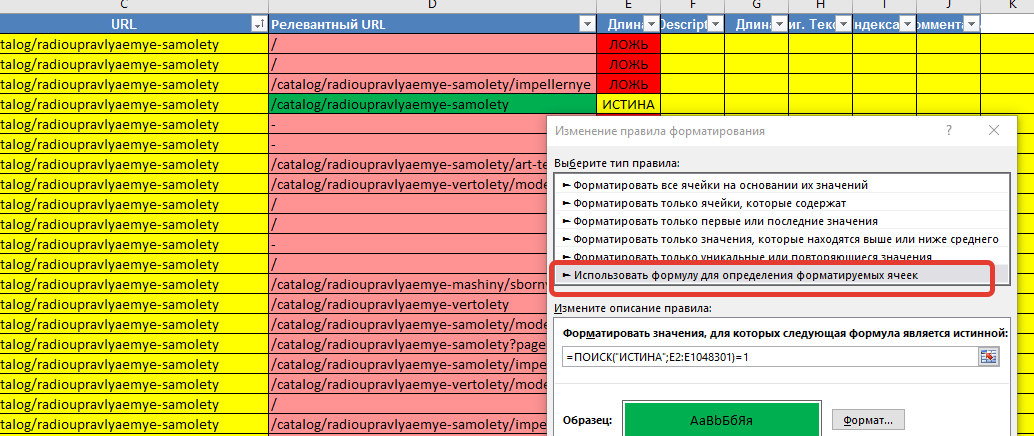Image resolution: width=1034 pixels, height=436 pixels.
Task: Open the URL column sort dropdown
Action: point(258,24)
